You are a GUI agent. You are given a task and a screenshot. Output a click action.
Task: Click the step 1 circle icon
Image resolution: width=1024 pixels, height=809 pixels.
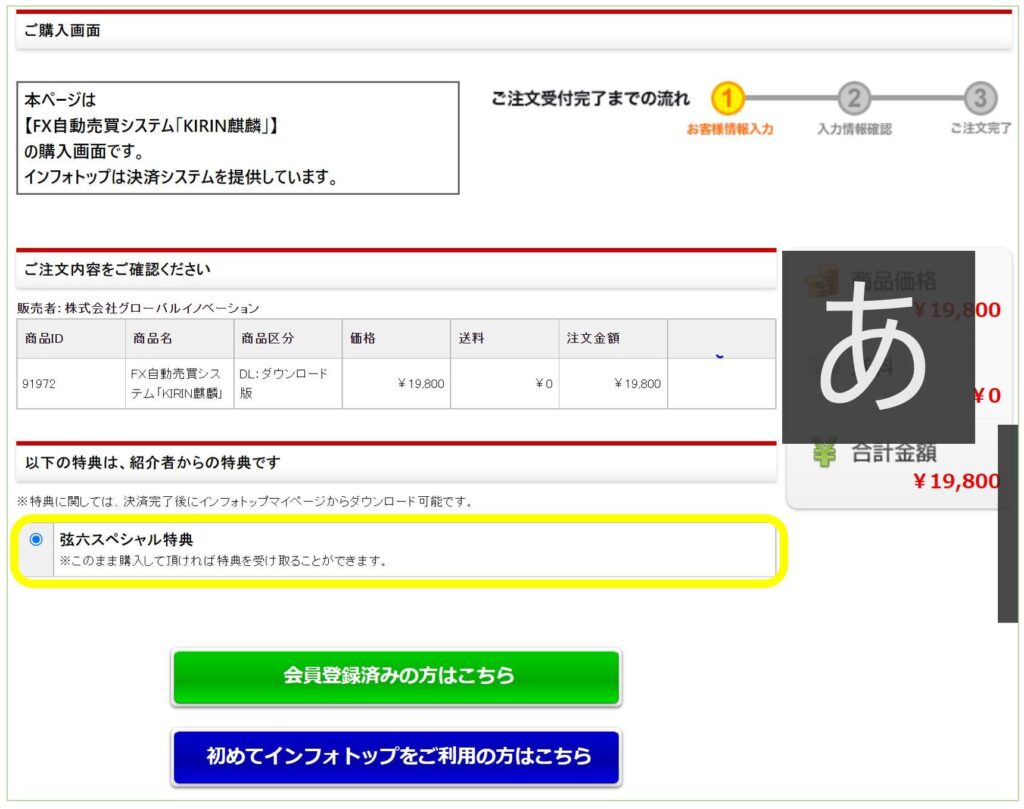click(x=728, y=99)
